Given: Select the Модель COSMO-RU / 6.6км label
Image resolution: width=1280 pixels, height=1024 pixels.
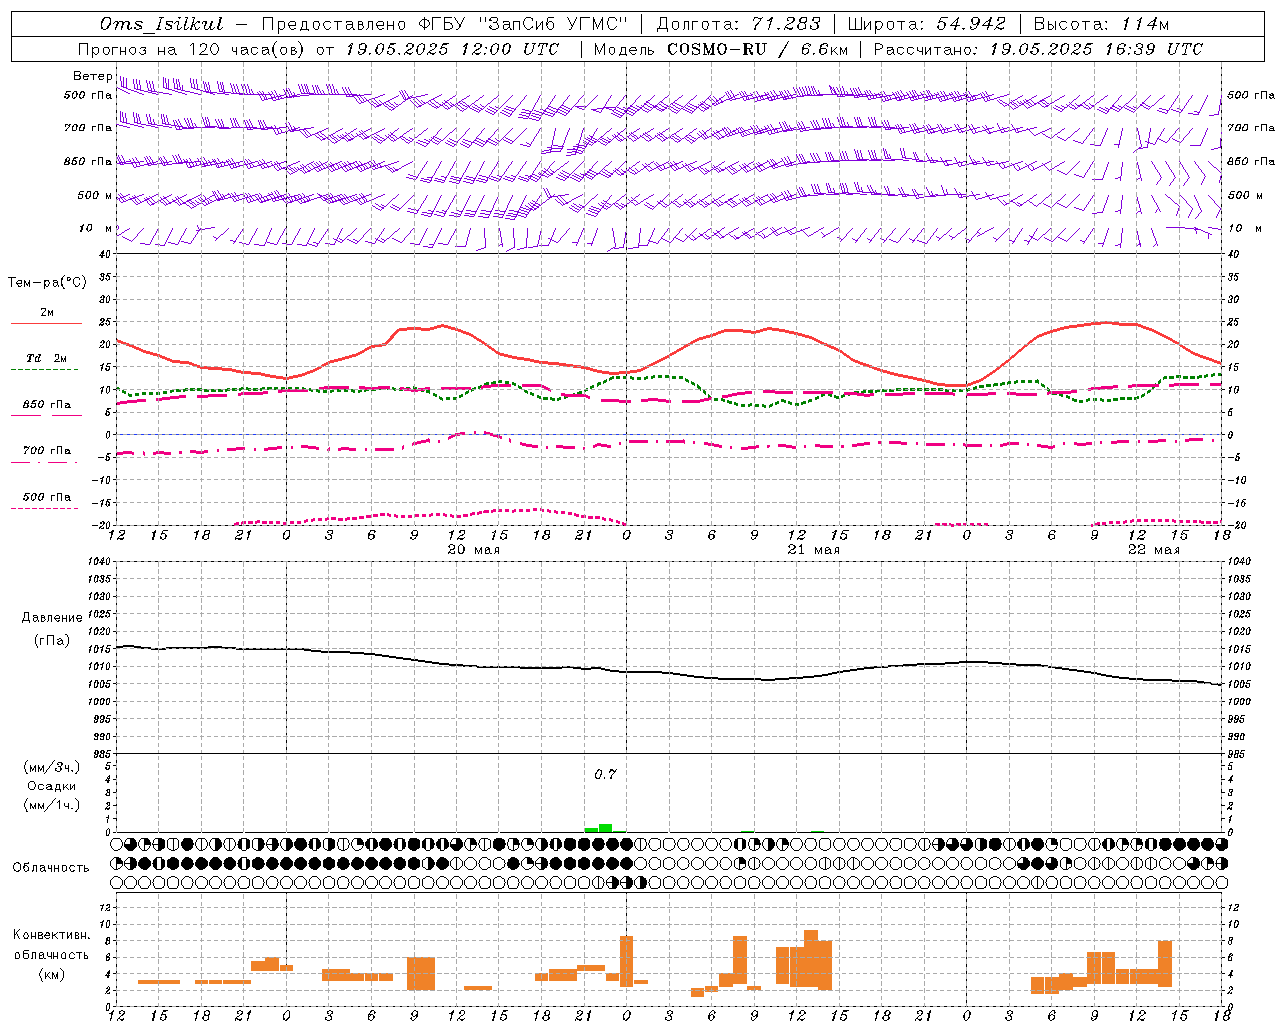Looking at the screenshot, I should tap(721, 49).
